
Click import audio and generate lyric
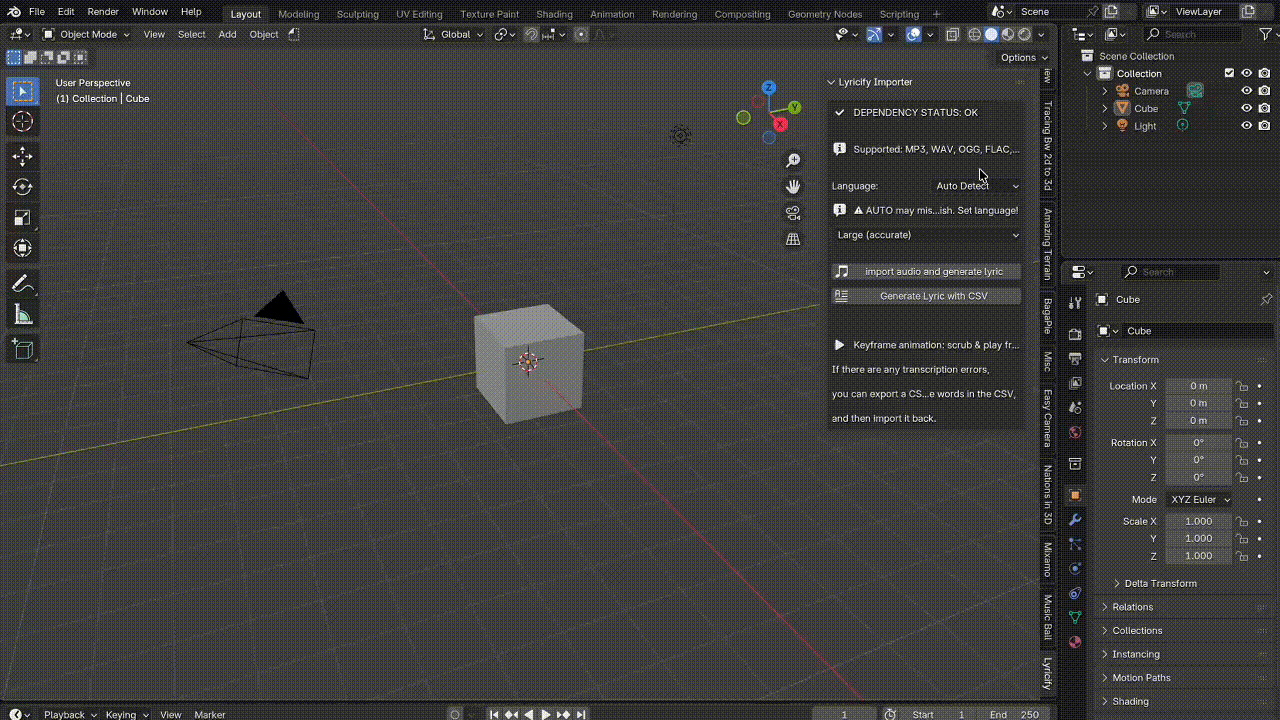pos(927,272)
